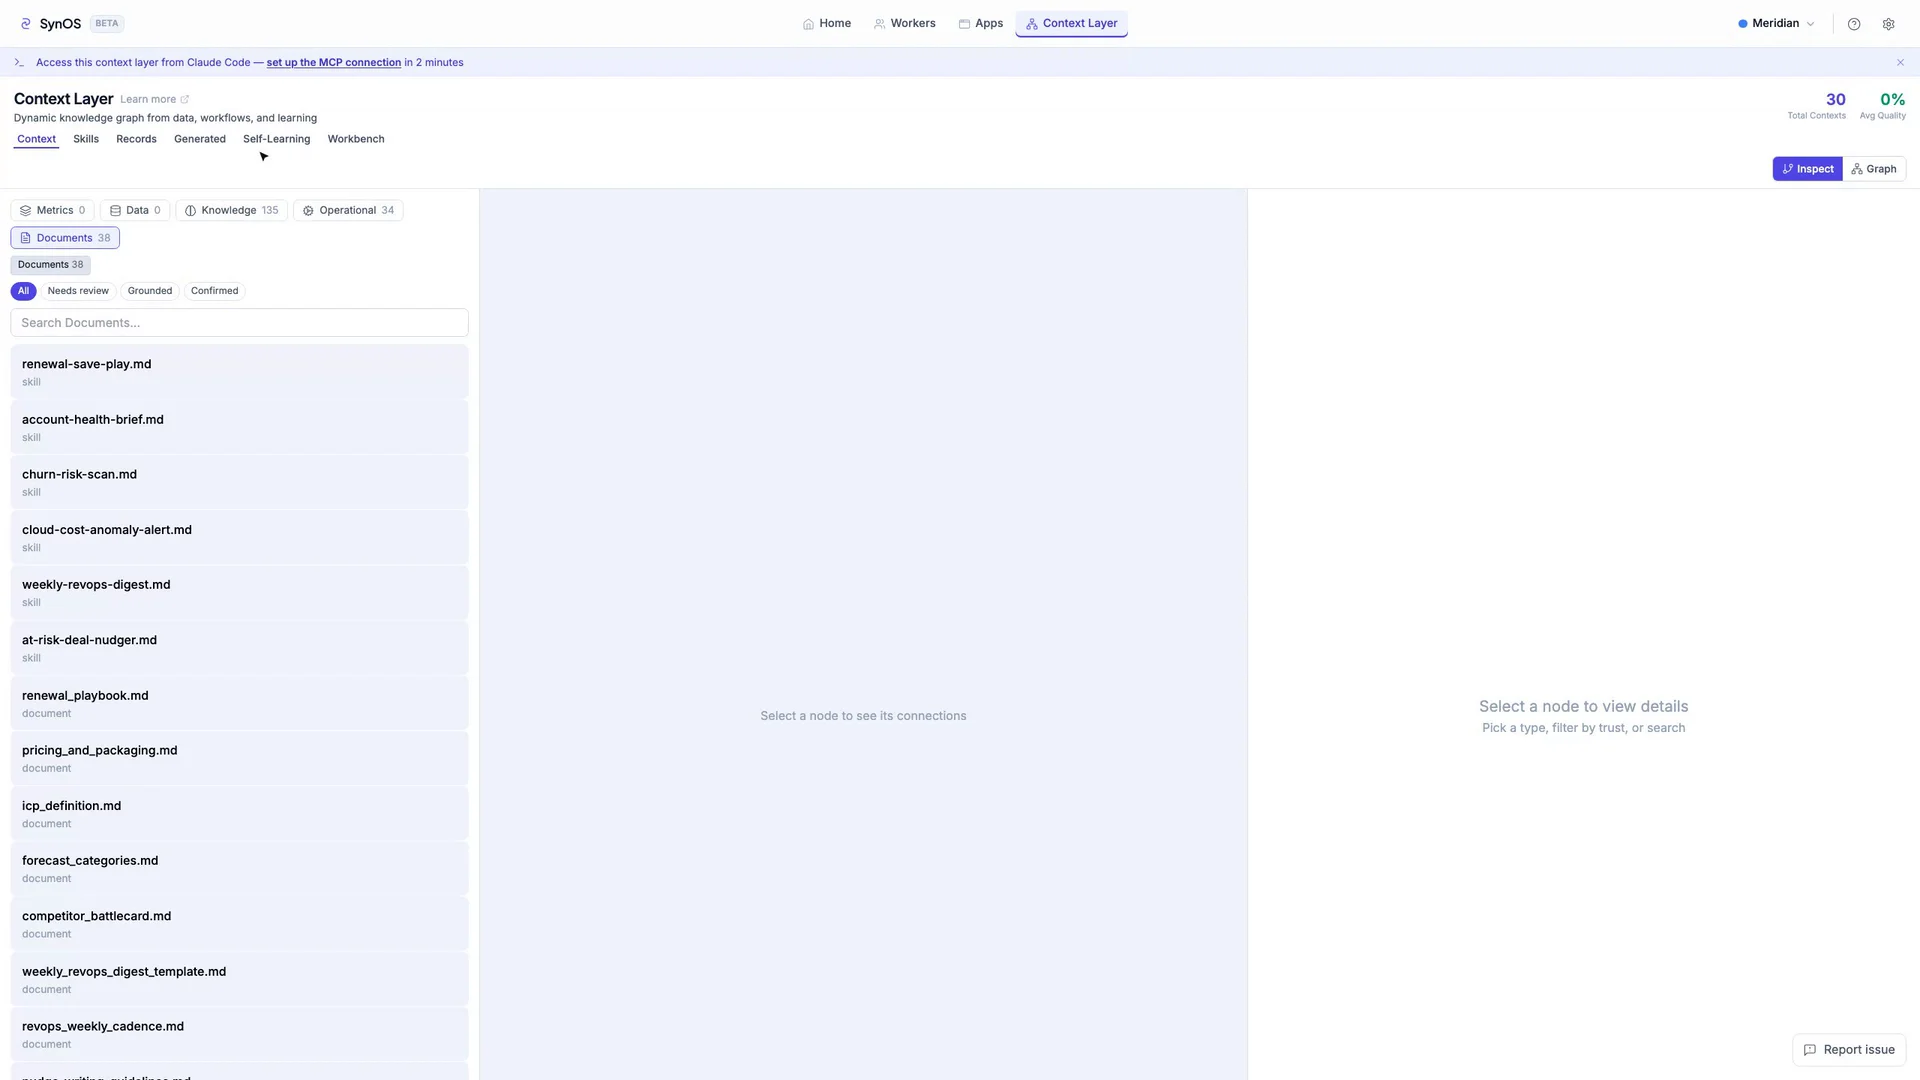This screenshot has width=1920, height=1080.
Task: Select revops_weekly_cadence.md document
Action: click(x=239, y=1034)
